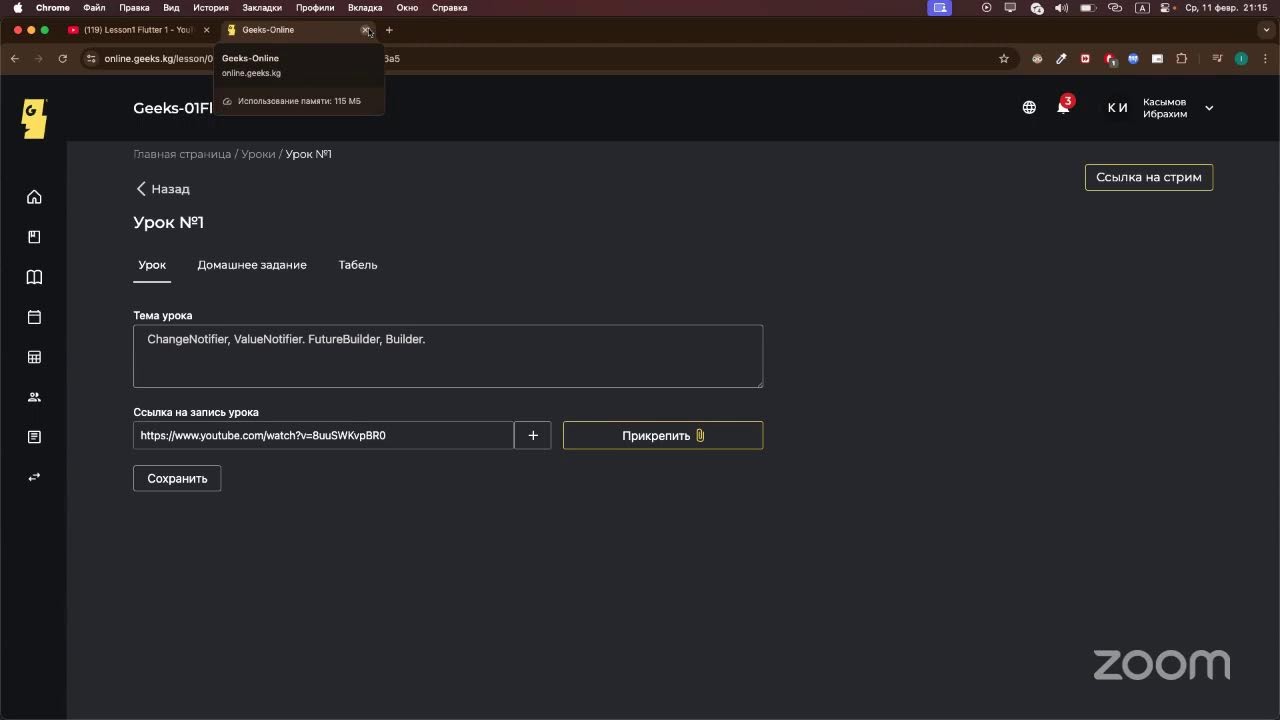Click the Урок №1 breadcrumb text

coord(309,154)
